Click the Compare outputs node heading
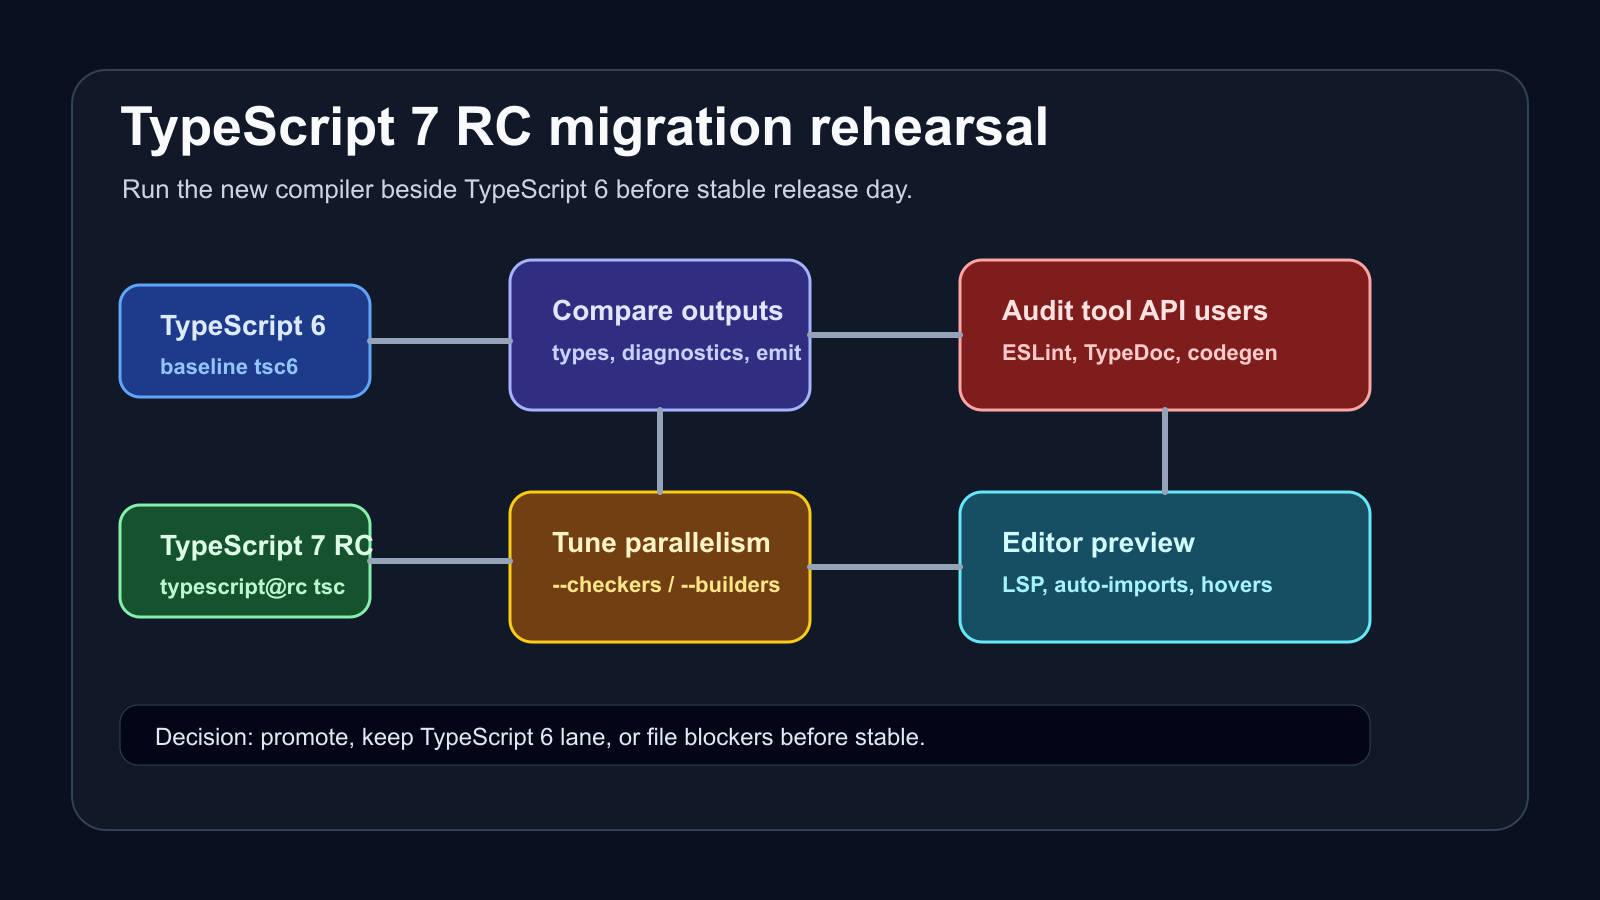The image size is (1600, 900). pyautogui.click(x=667, y=311)
